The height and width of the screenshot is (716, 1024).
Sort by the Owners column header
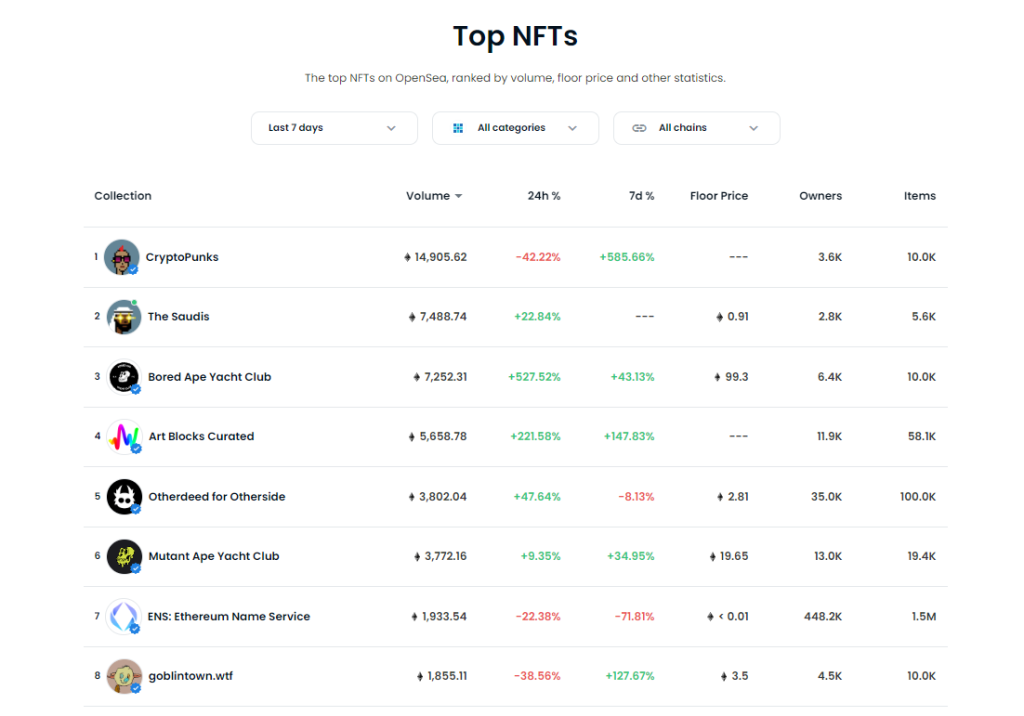pyautogui.click(x=820, y=196)
